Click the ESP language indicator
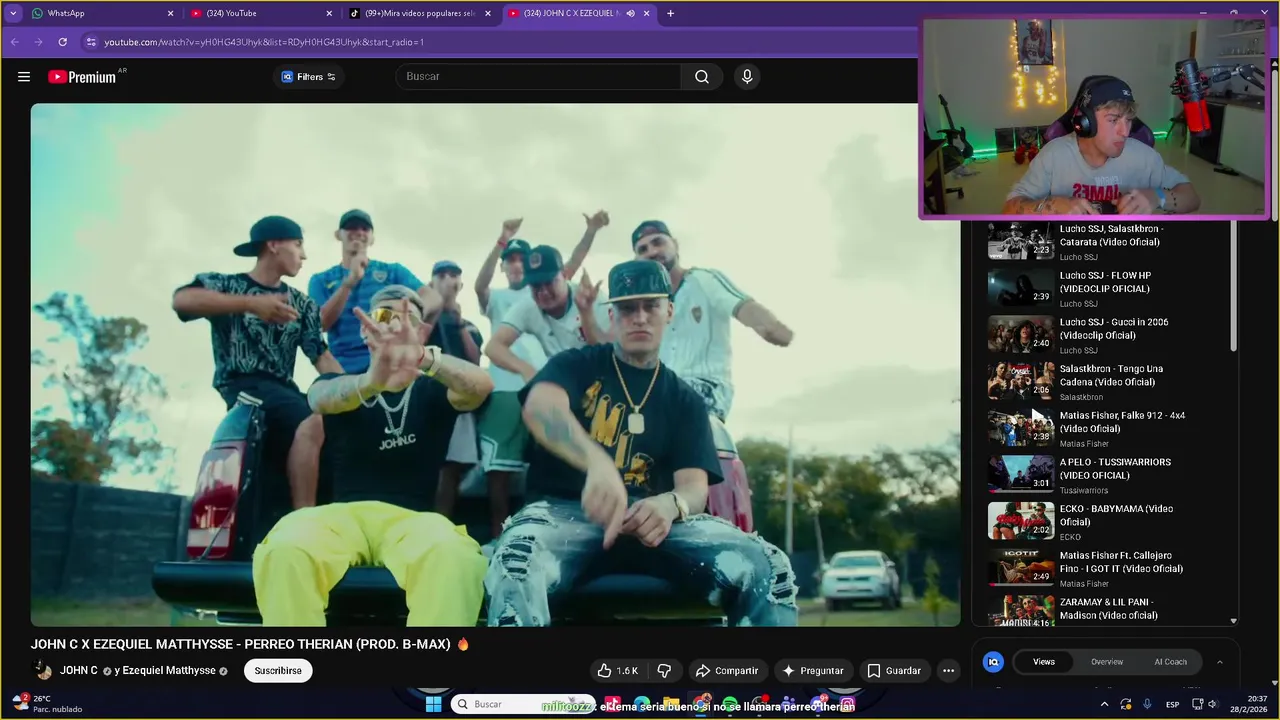This screenshot has height=720, width=1280. pyautogui.click(x=1173, y=704)
